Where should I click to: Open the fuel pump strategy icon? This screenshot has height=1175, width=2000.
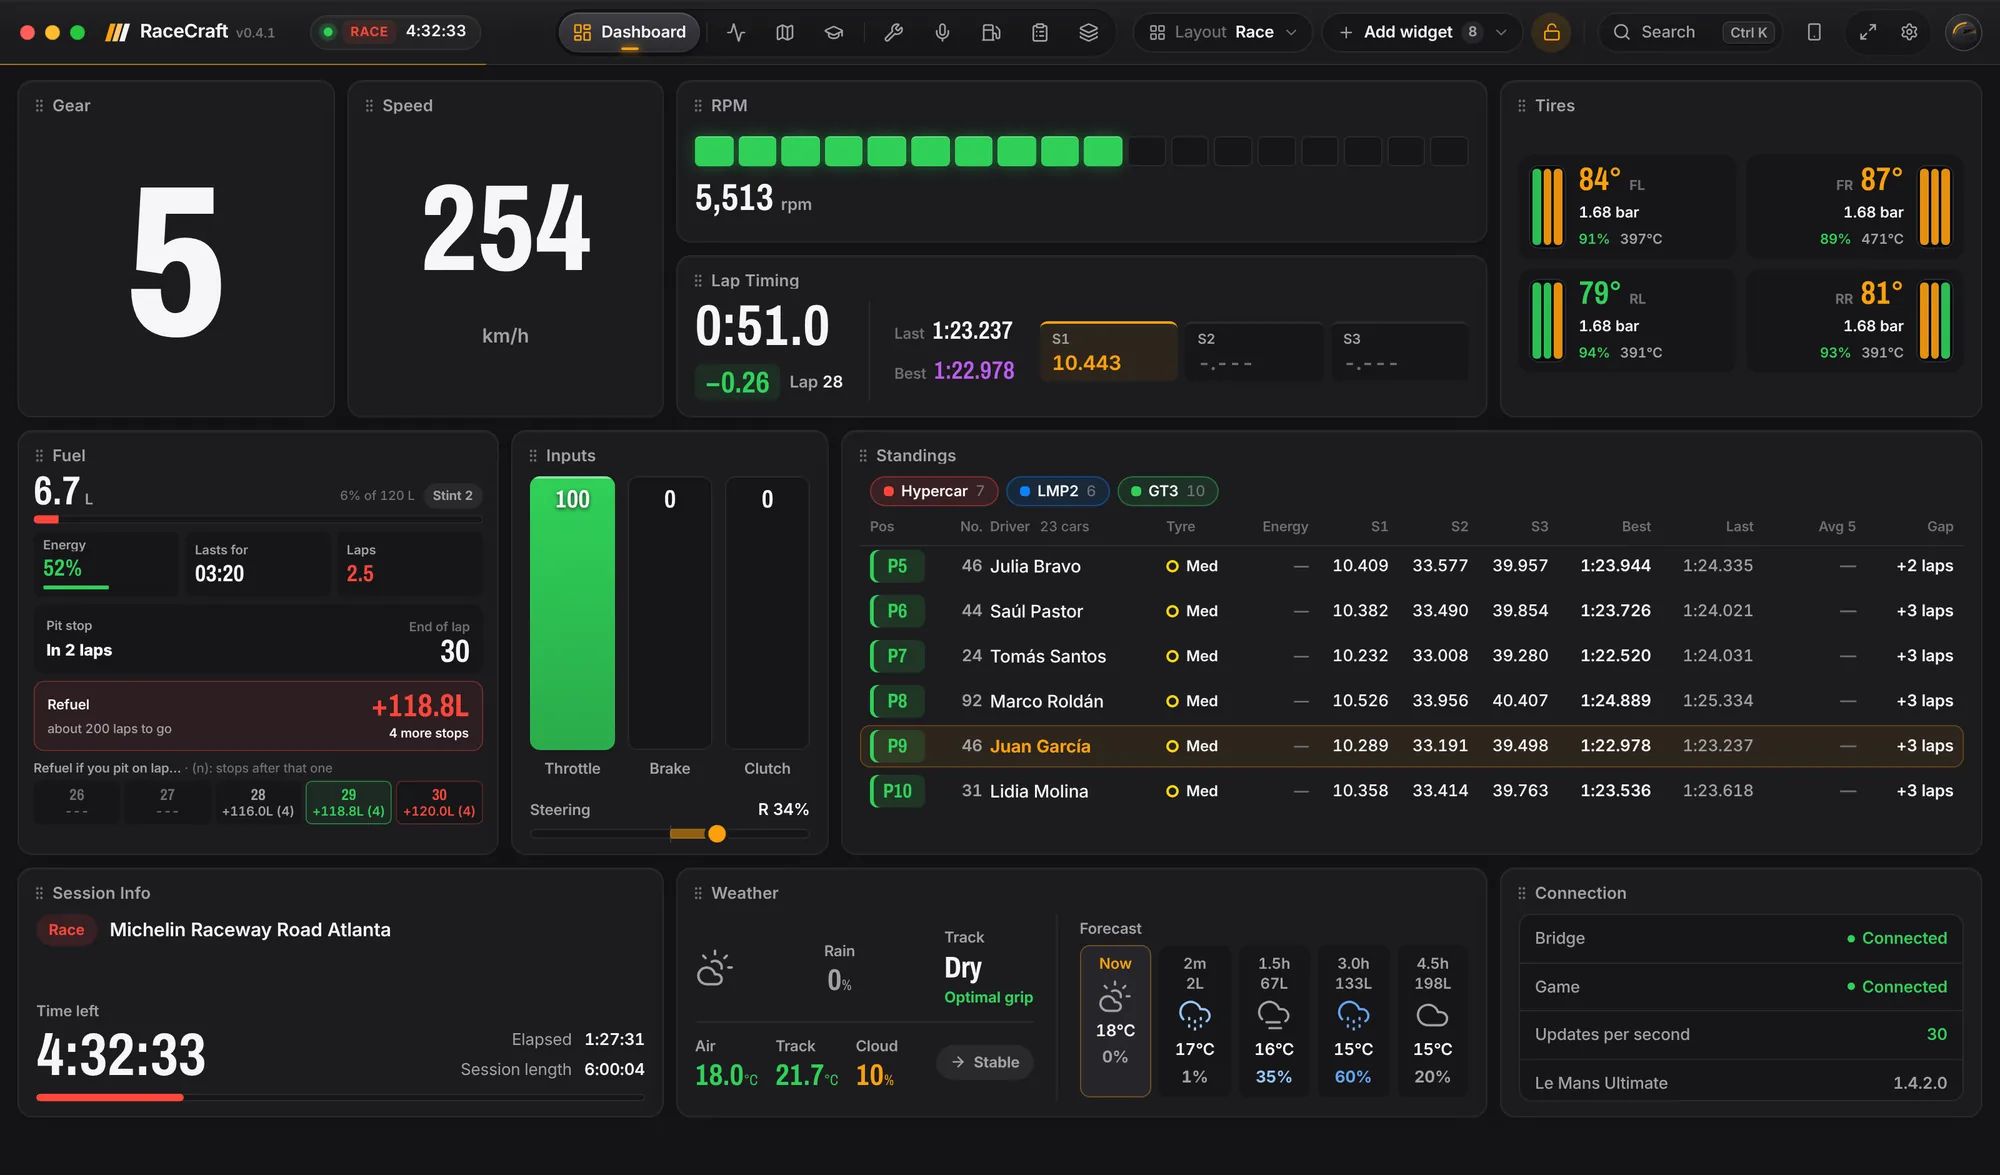[991, 32]
